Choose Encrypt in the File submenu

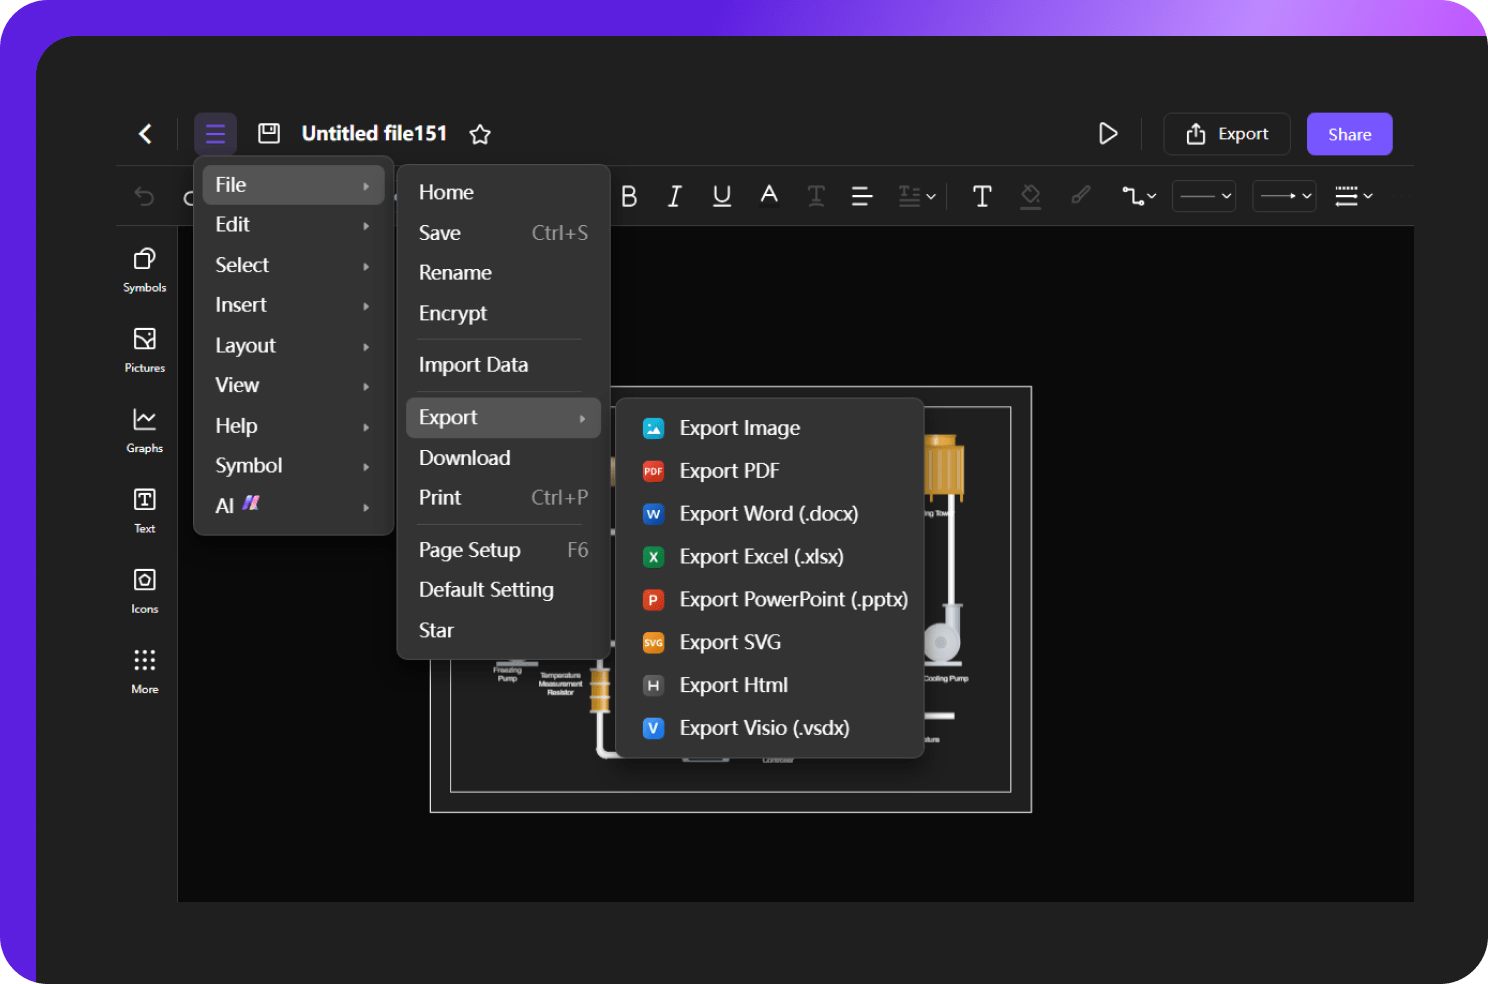click(x=503, y=313)
